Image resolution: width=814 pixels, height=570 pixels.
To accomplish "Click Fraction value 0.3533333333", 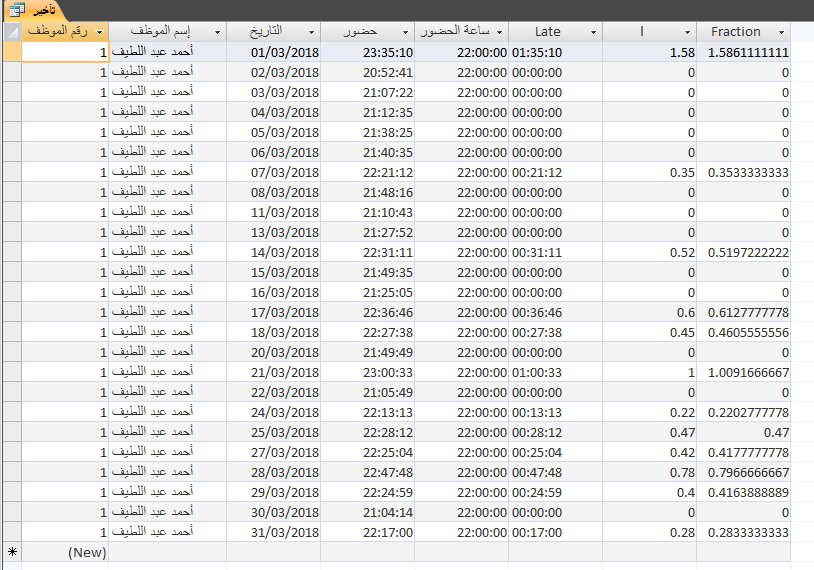I will click(743, 172).
